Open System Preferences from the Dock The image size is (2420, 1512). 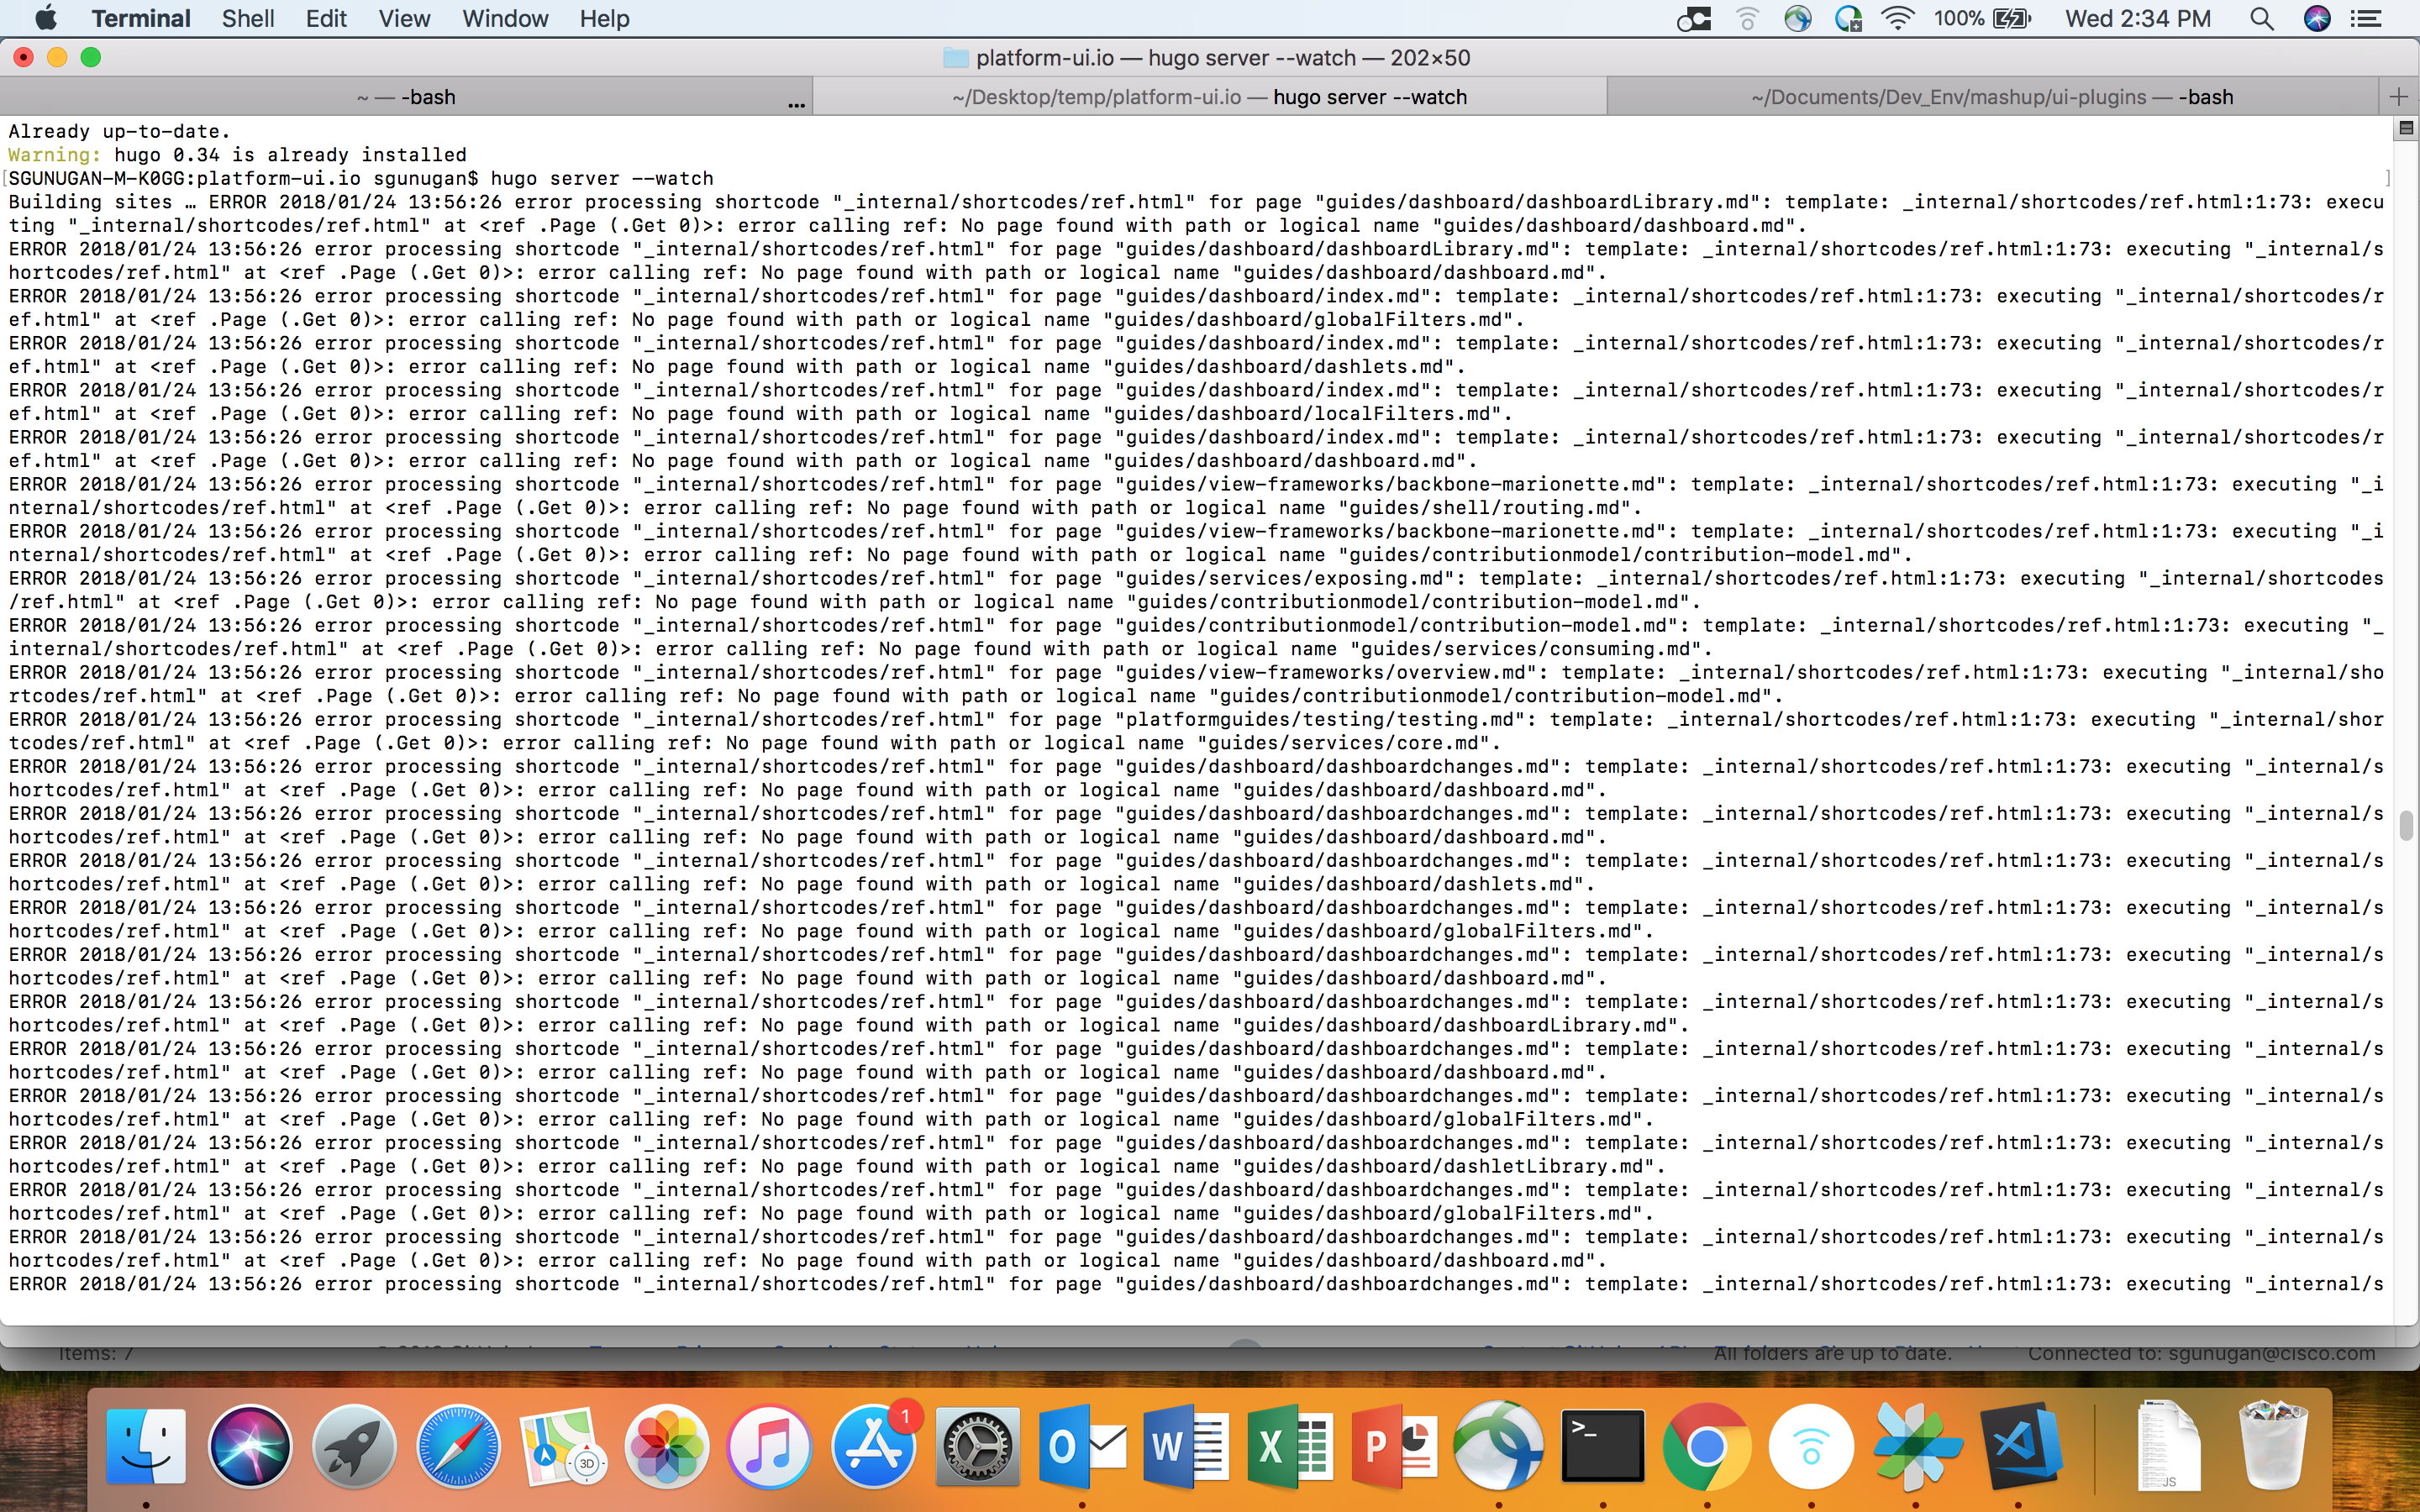pyautogui.click(x=977, y=1445)
